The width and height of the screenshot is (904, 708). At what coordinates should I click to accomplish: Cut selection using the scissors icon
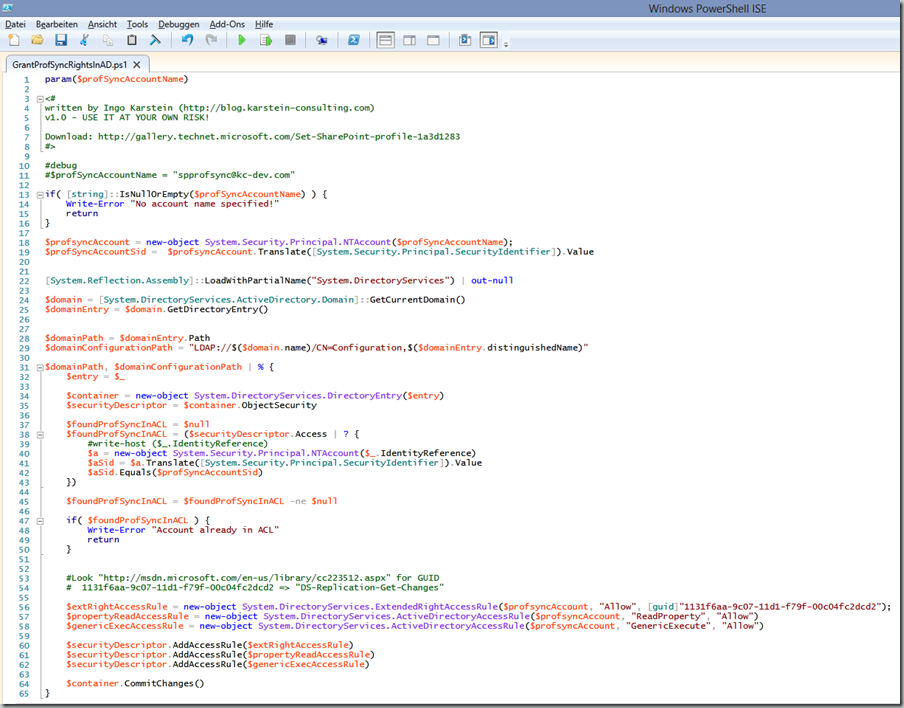coord(84,40)
